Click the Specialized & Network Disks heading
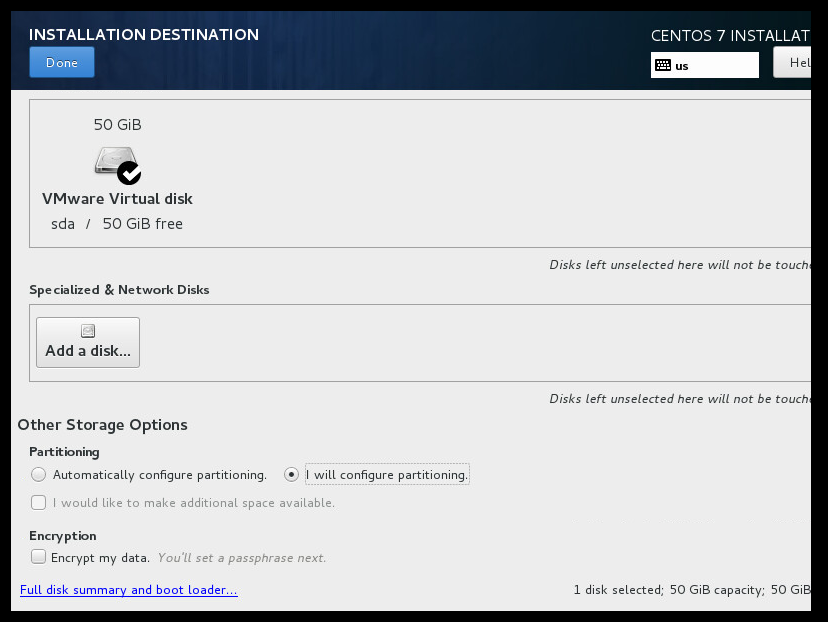828x622 pixels. pyautogui.click(x=119, y=290)
